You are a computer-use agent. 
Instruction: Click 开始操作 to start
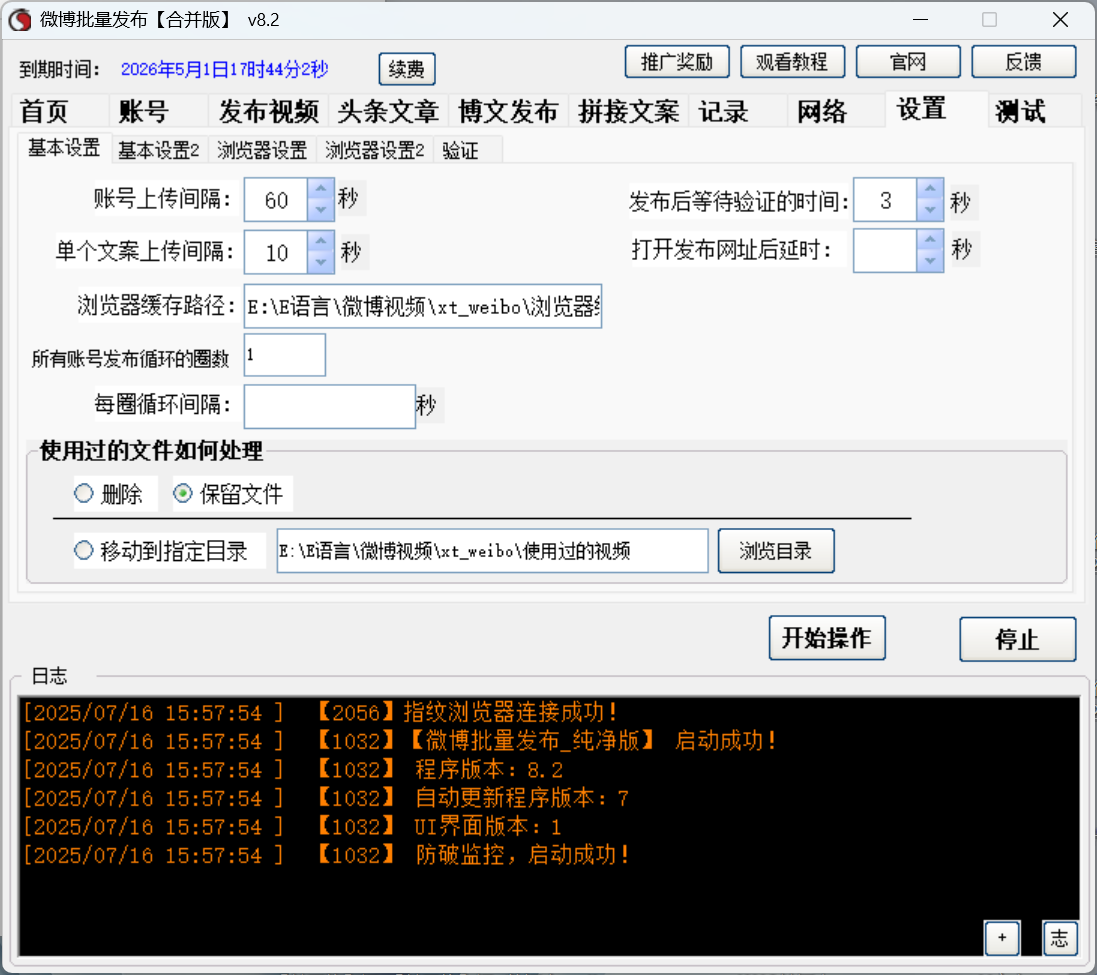tap(827, 638)
